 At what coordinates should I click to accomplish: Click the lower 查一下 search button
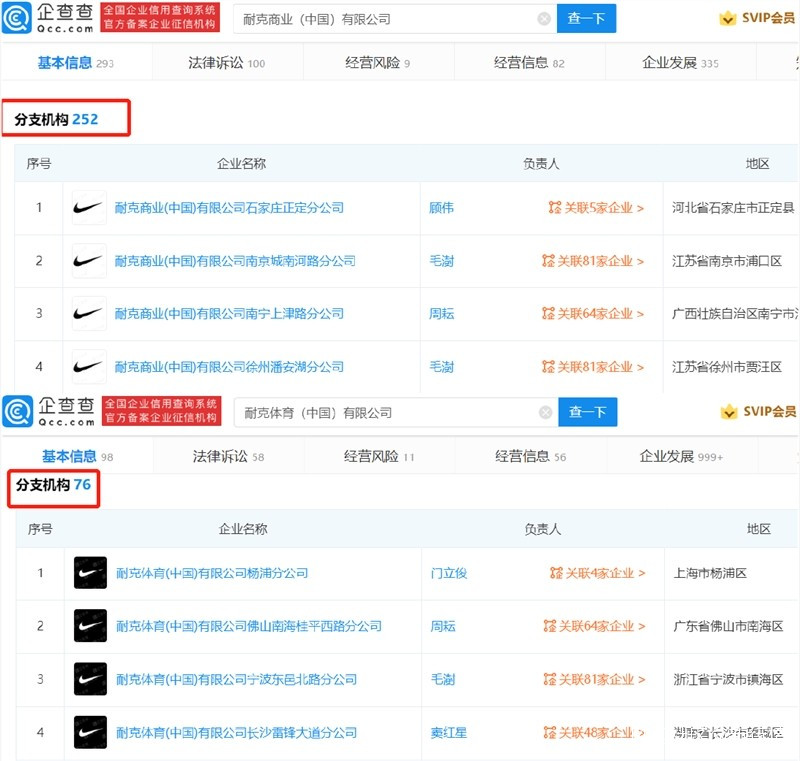(x=588, y=412)
